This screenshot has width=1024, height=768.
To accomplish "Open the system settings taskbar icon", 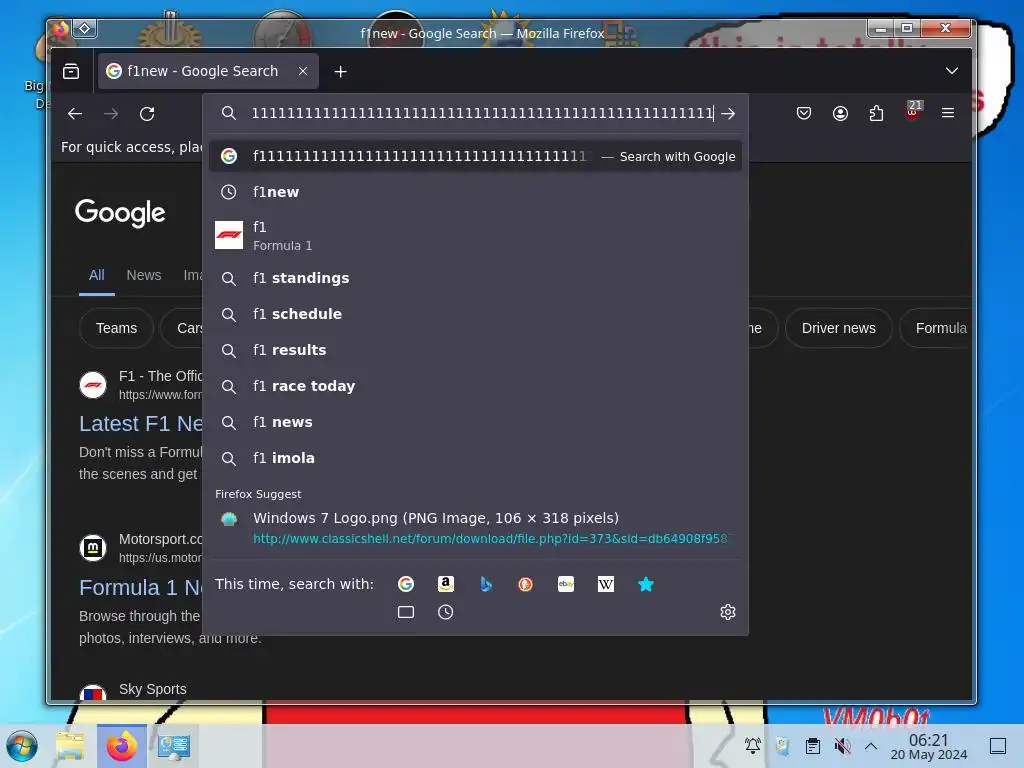I will pyautogui.click(x=174, y=746).
